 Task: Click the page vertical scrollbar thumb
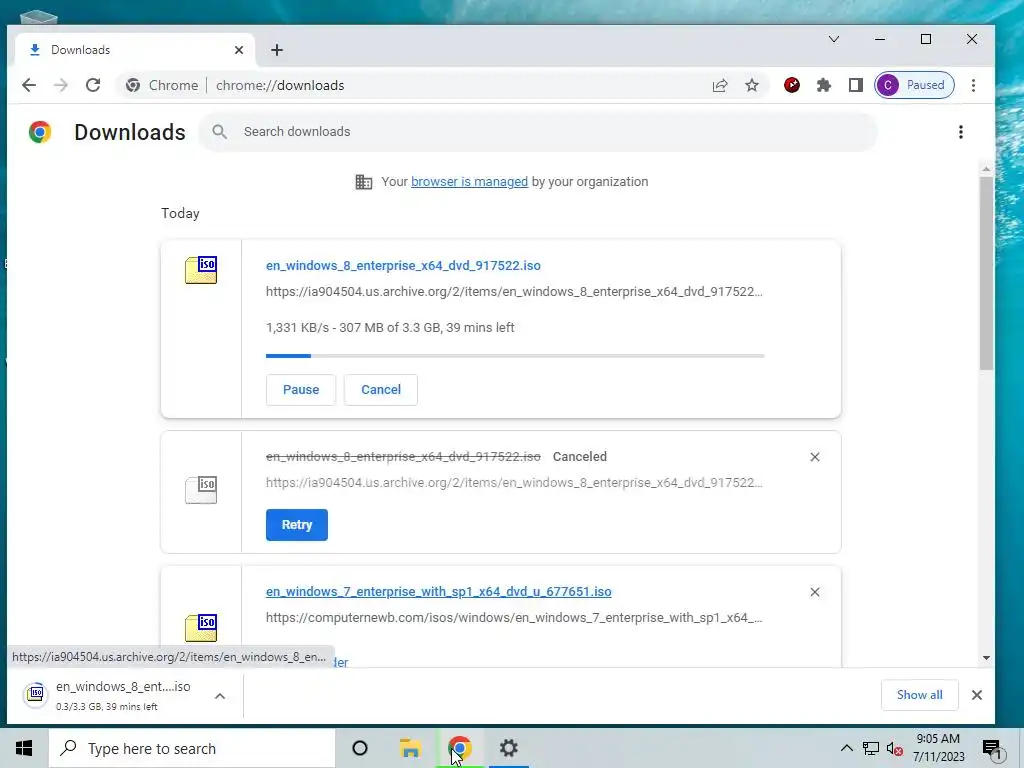pos(986,273)
